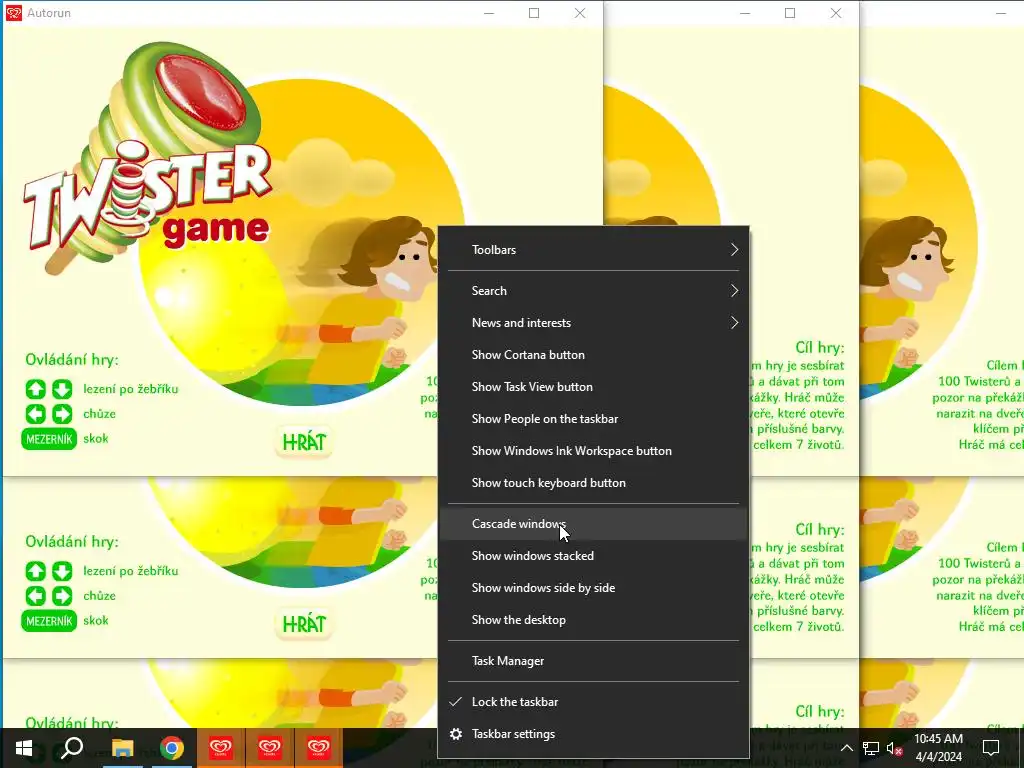Click the muted volume tray icon
1024x768 pixels.
click(x=894, y=748)
